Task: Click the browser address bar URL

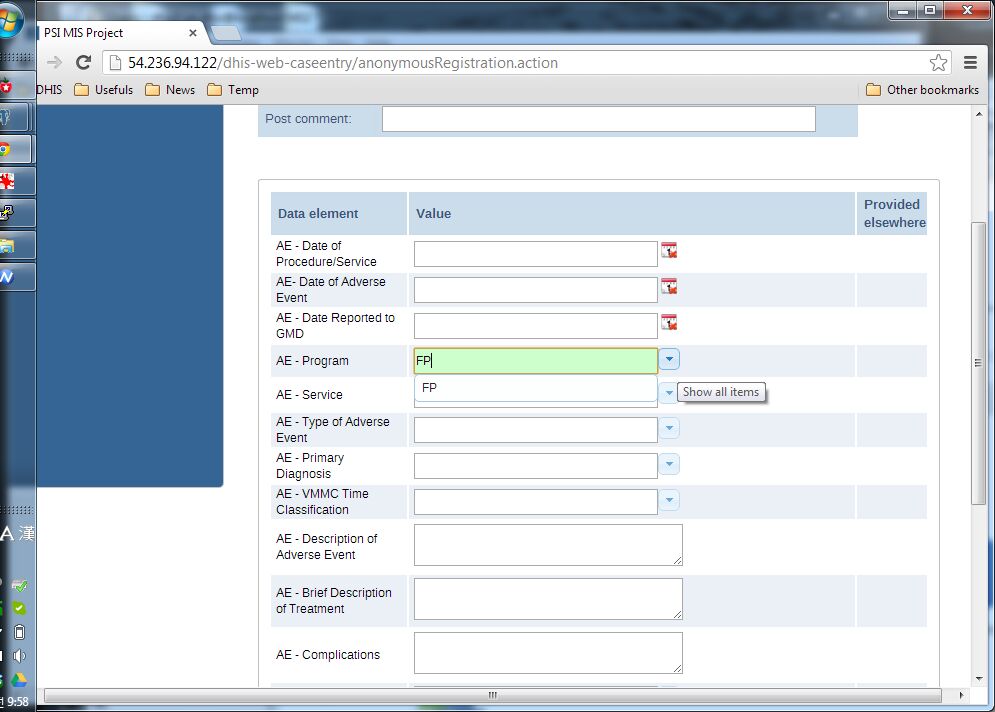Action: click(x=343, y=63)
